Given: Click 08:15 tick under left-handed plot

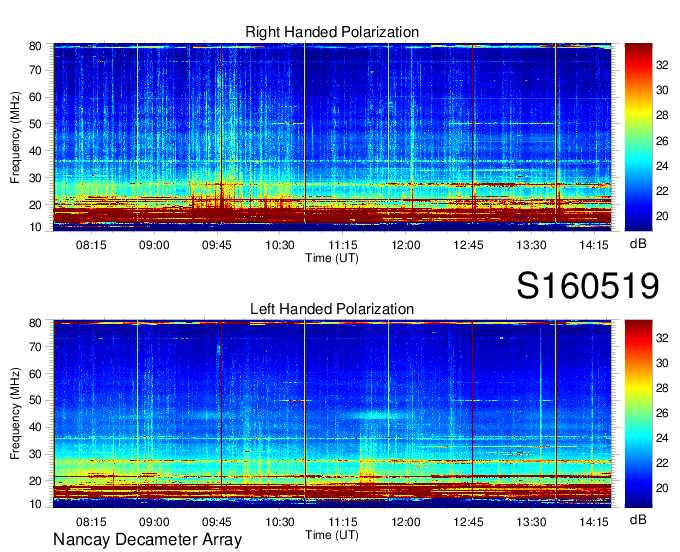Looking at the screenshot, I should point(91,522).
